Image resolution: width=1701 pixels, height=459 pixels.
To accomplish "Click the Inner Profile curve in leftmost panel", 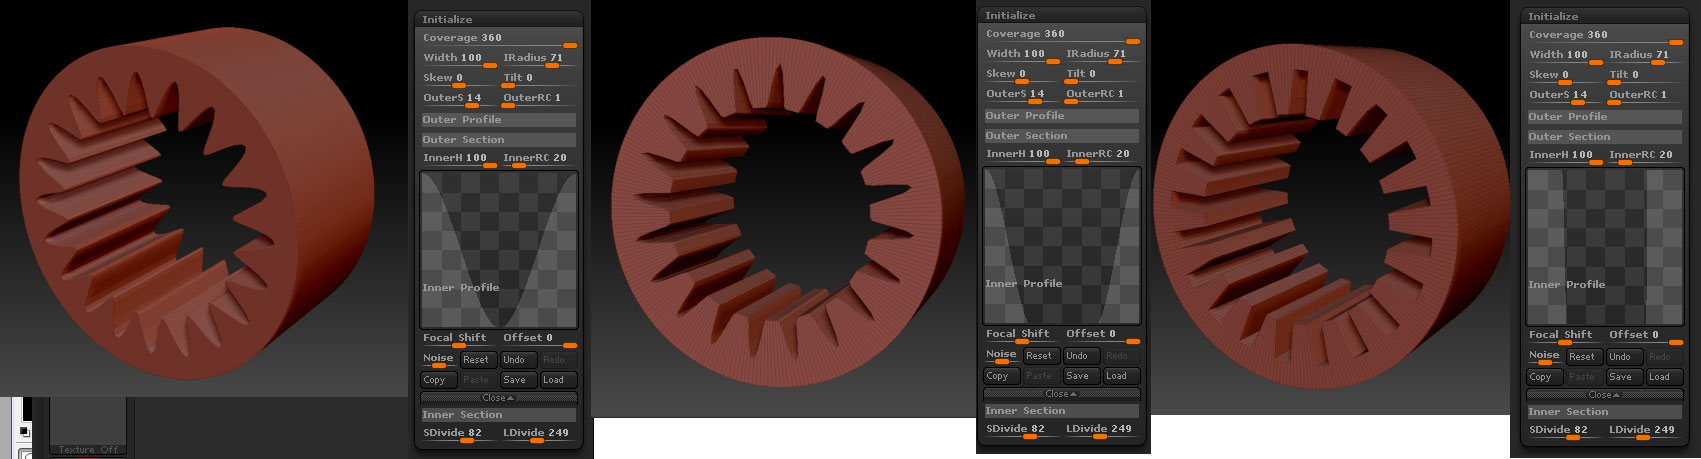I will pyautogui.click(x=498, y=248).
